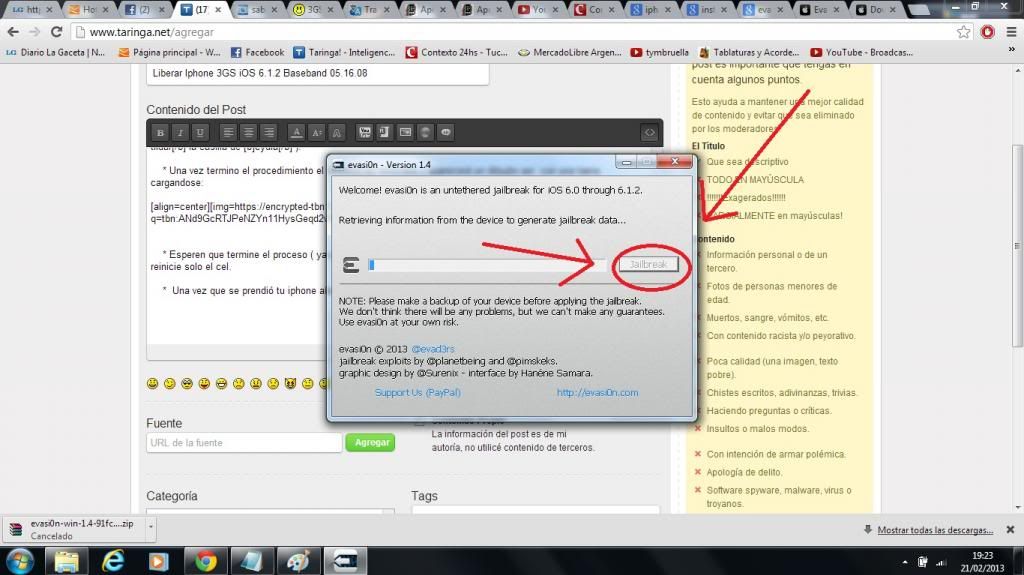The image size is (1024, 575).
Task: Switch to the 'sab' tab
Action: coord(257,10)
